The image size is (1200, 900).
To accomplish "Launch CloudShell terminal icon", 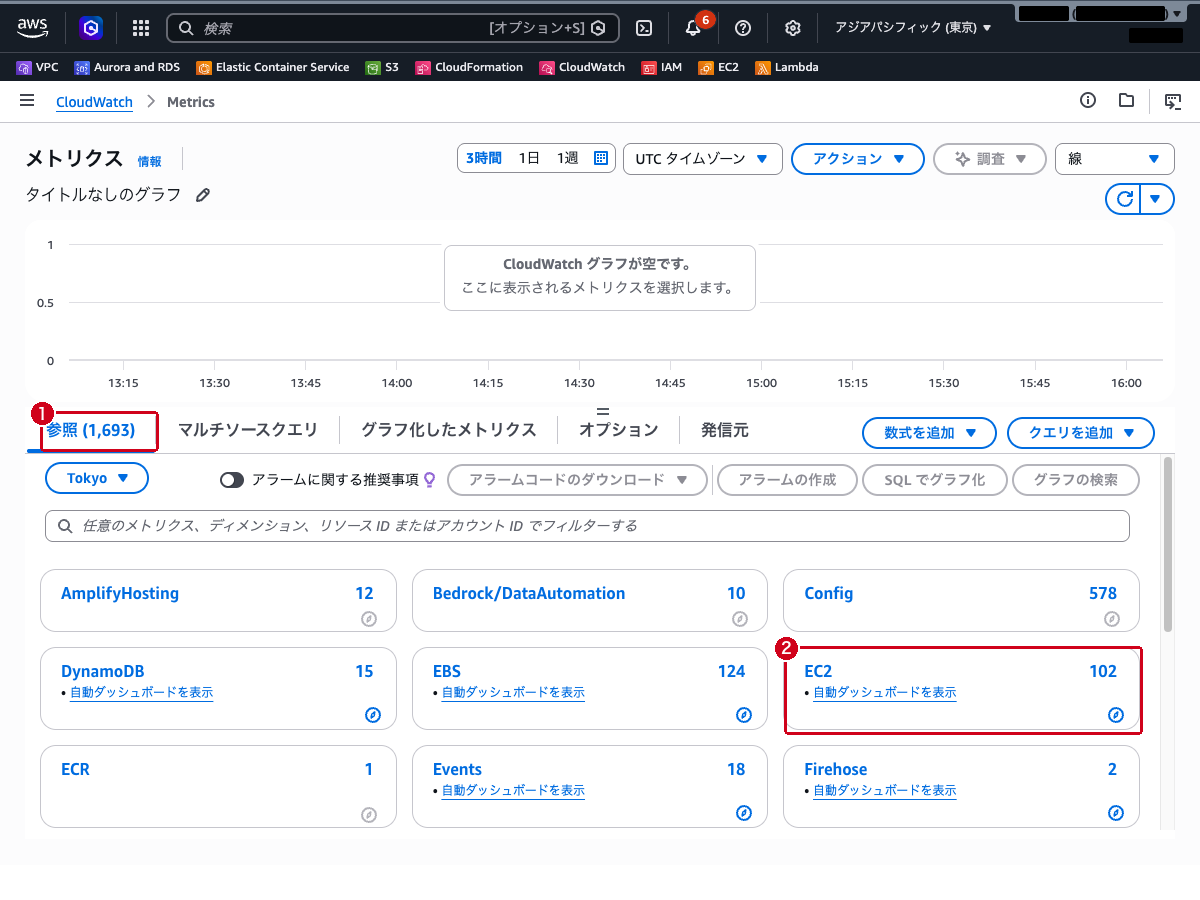I will tap(646, 28).
